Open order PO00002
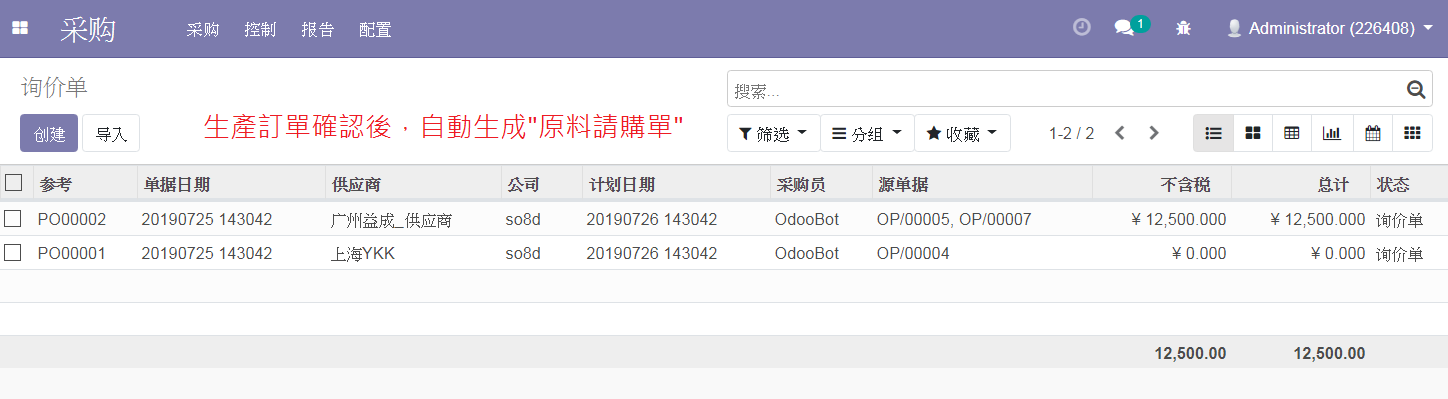 (x=72, y=219)
